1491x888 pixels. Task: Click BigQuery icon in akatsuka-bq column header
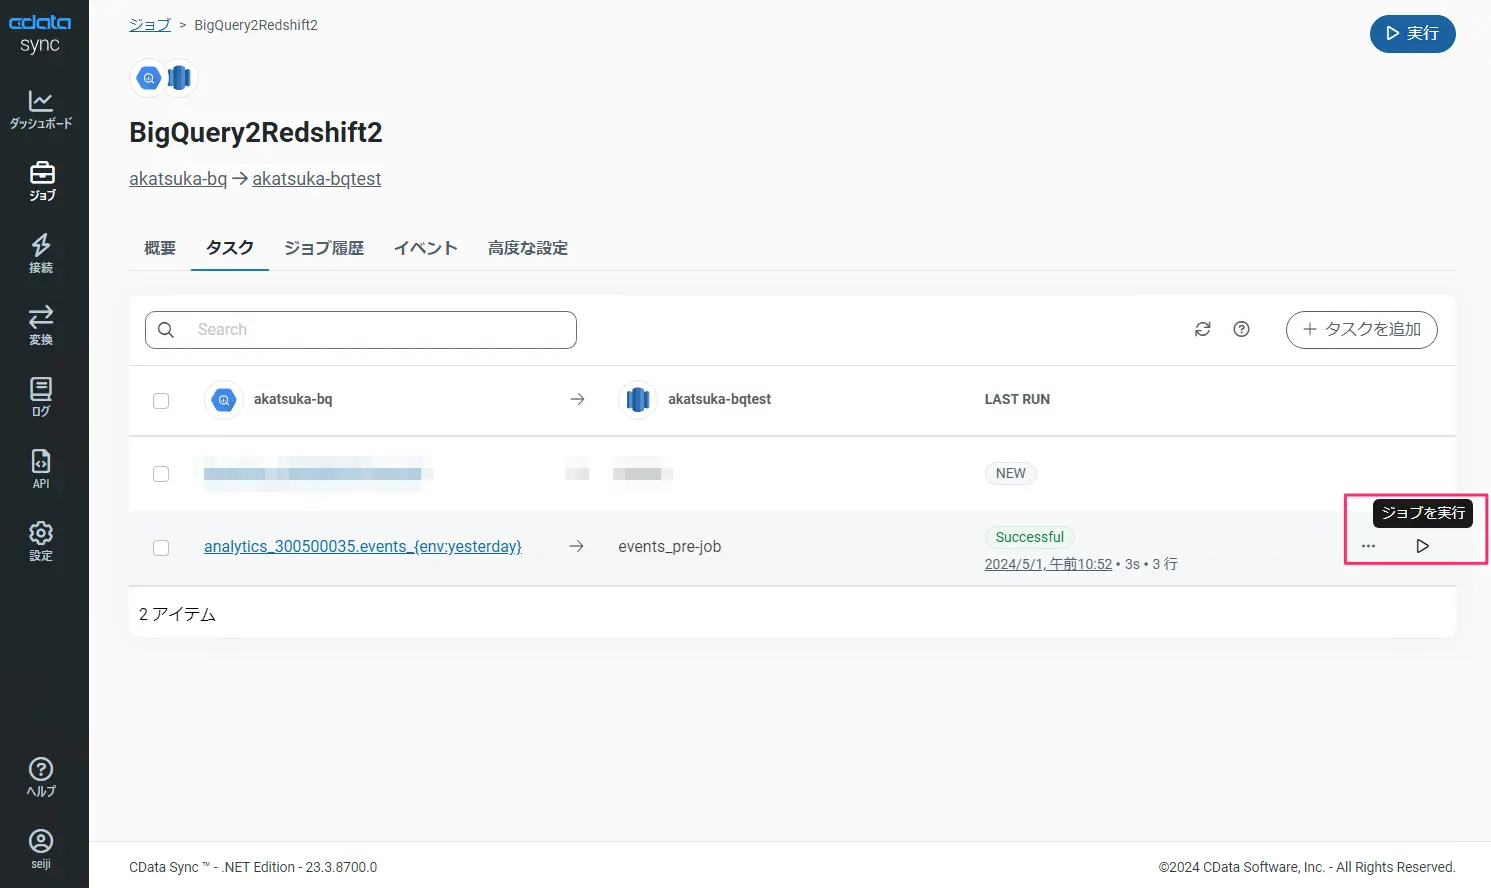224,400
